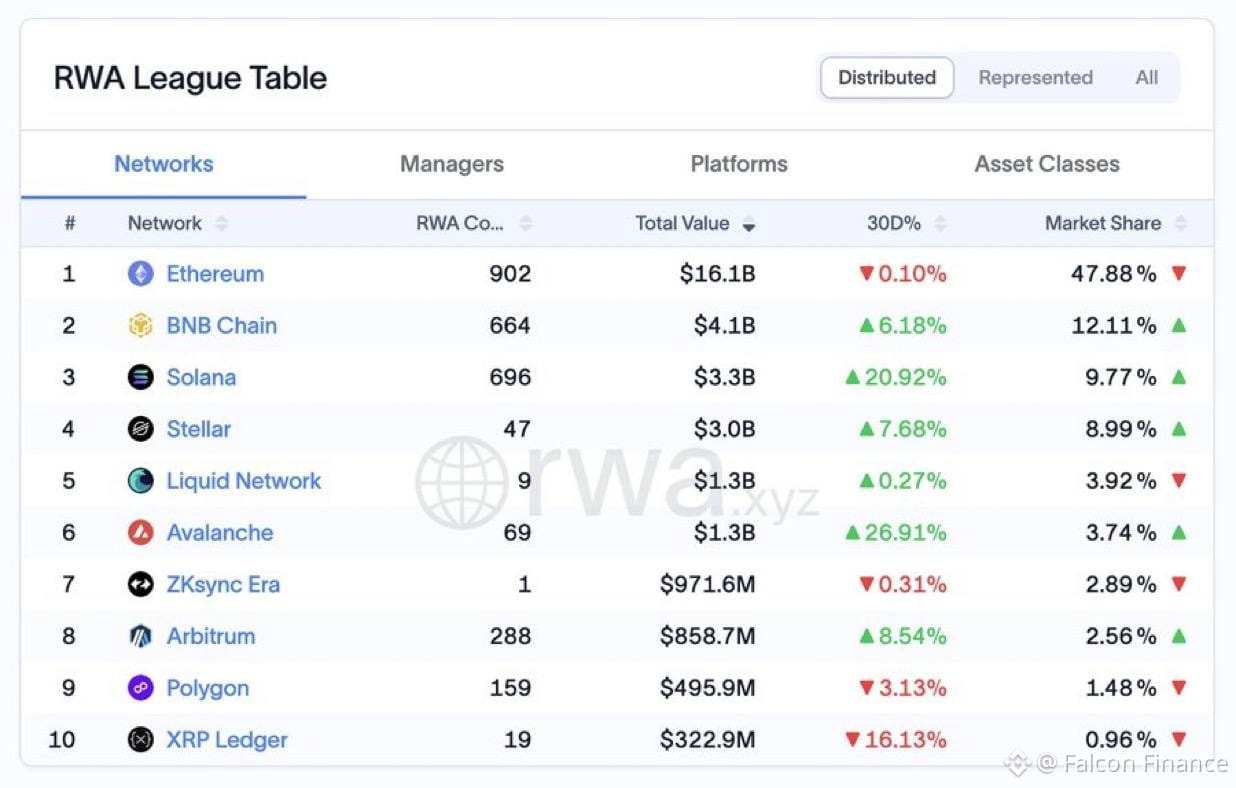Open the XRP Ledger network link
The image size is (1236, 788).
pos(227,741)
